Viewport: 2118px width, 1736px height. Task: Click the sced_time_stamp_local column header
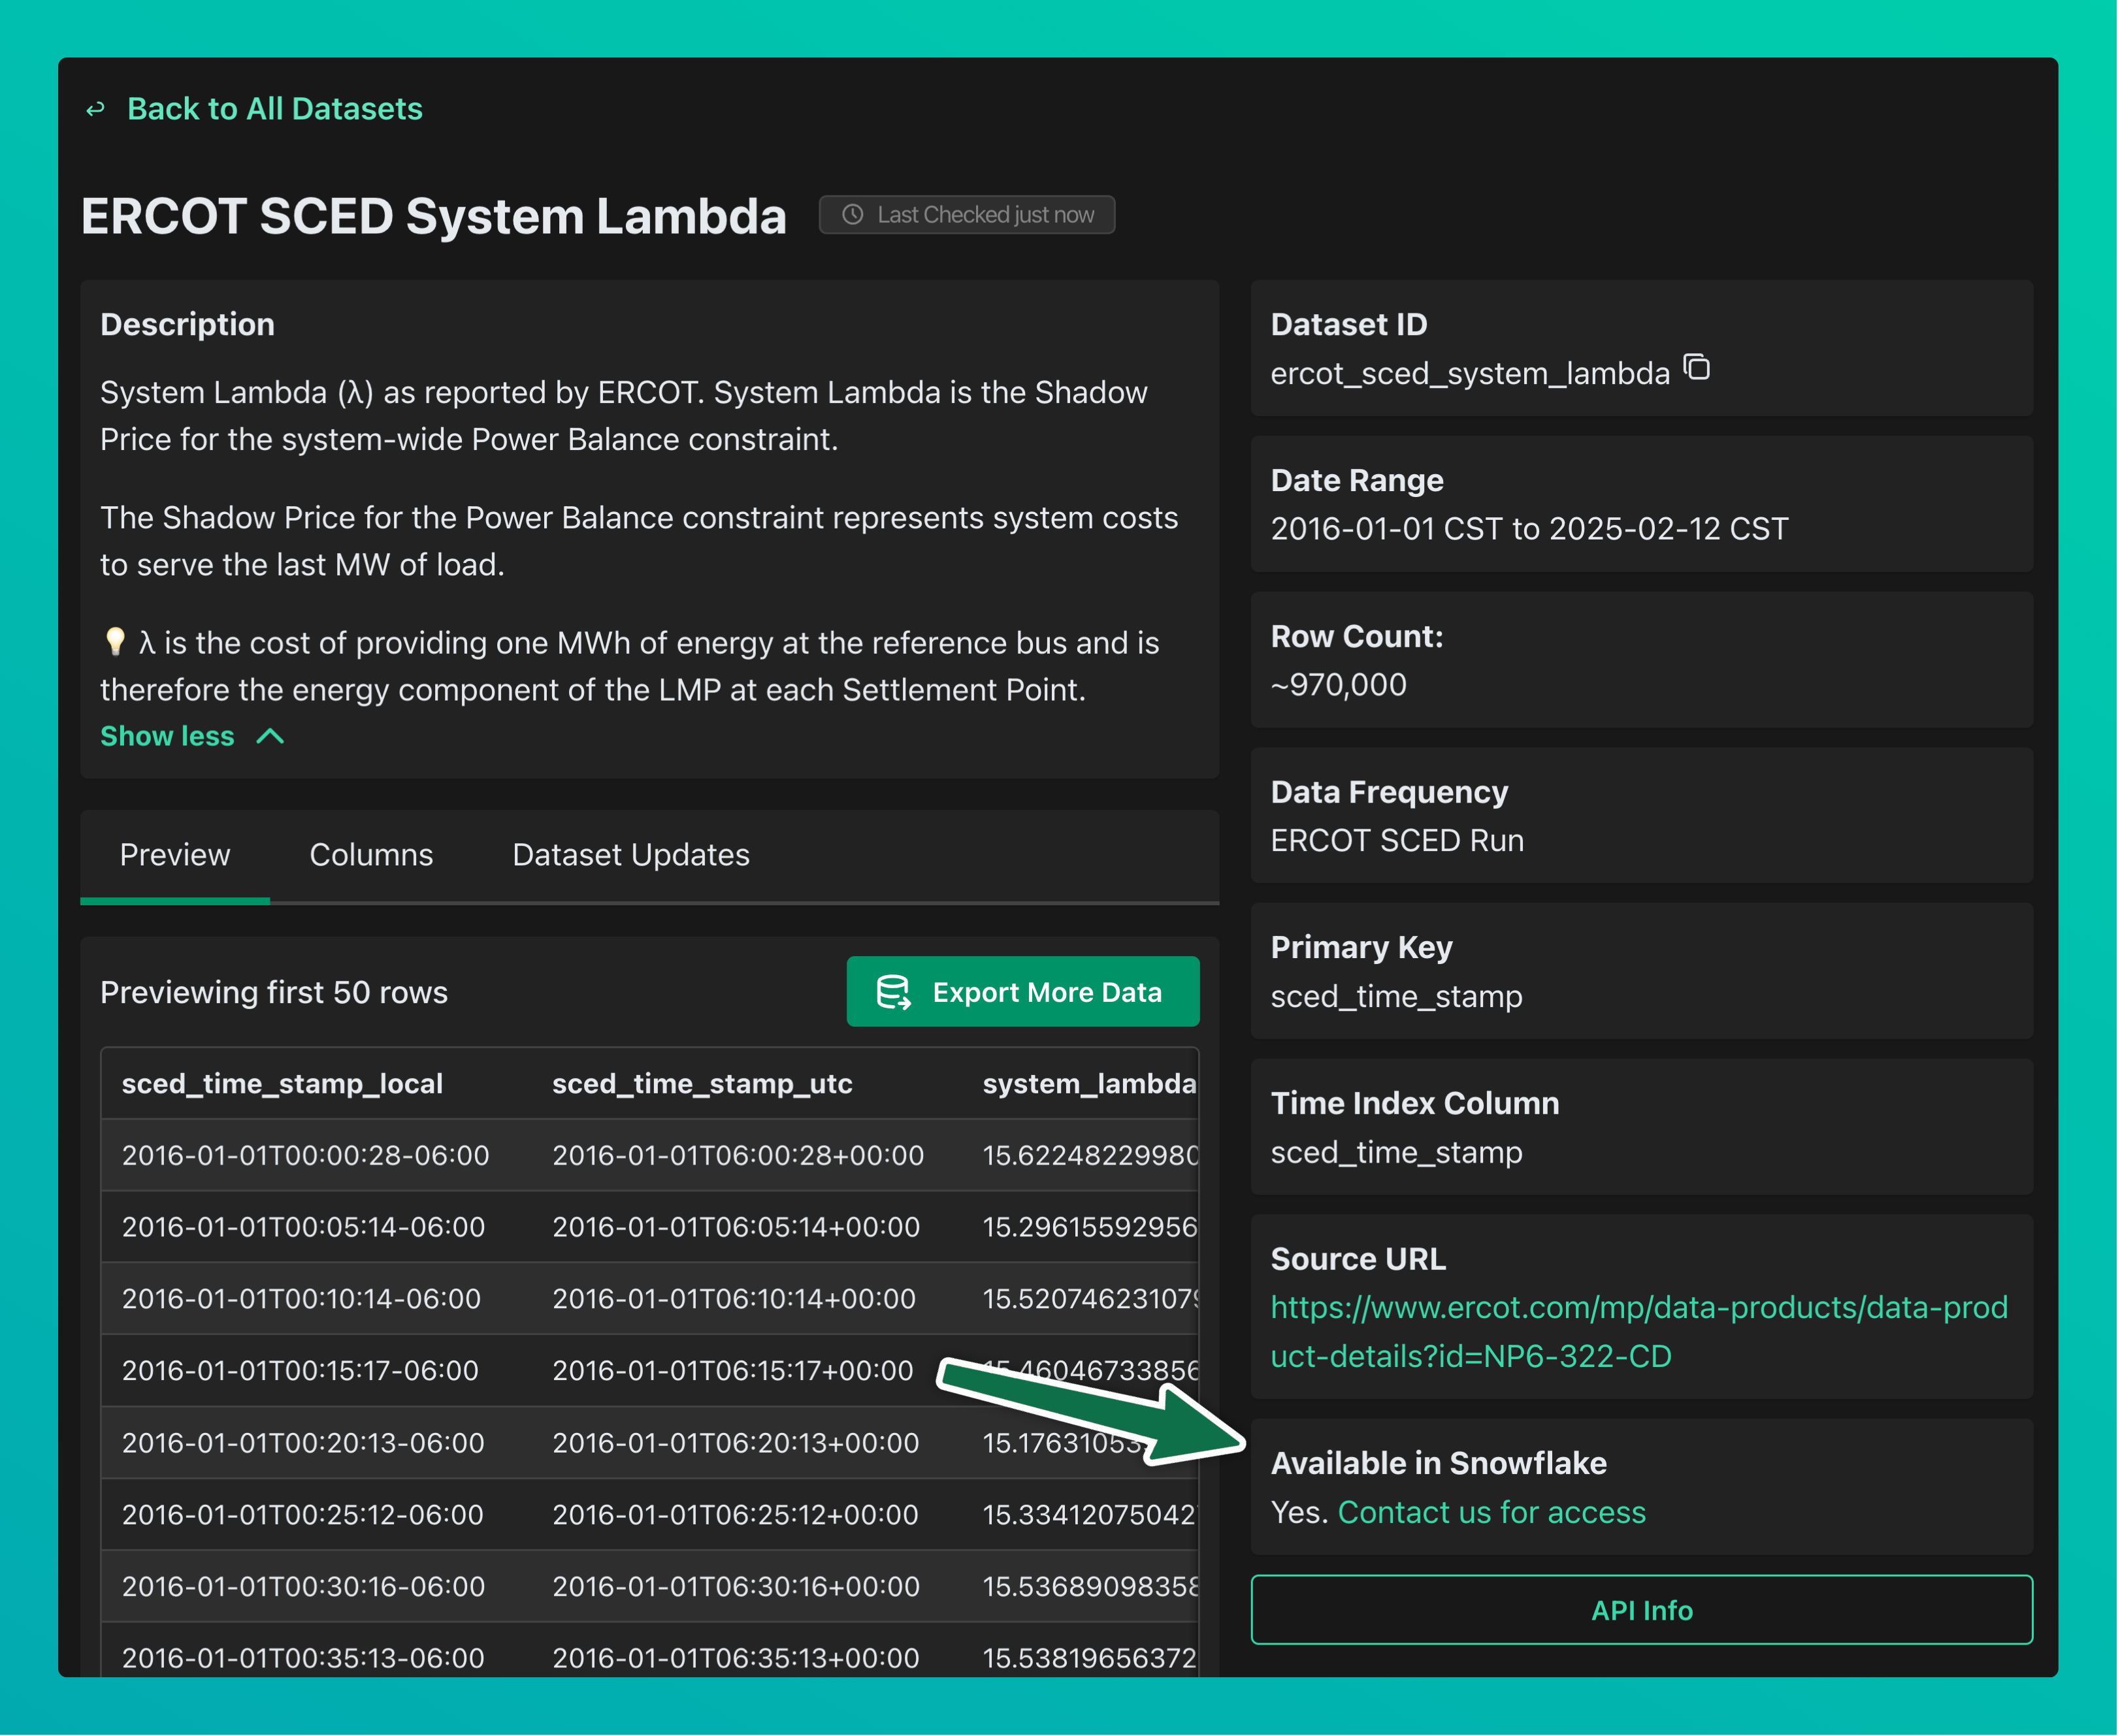pos(282,1084)
